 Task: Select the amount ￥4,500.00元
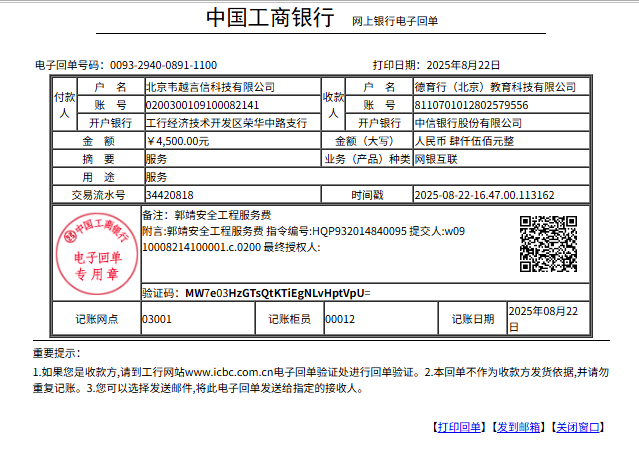pos(178,141)
